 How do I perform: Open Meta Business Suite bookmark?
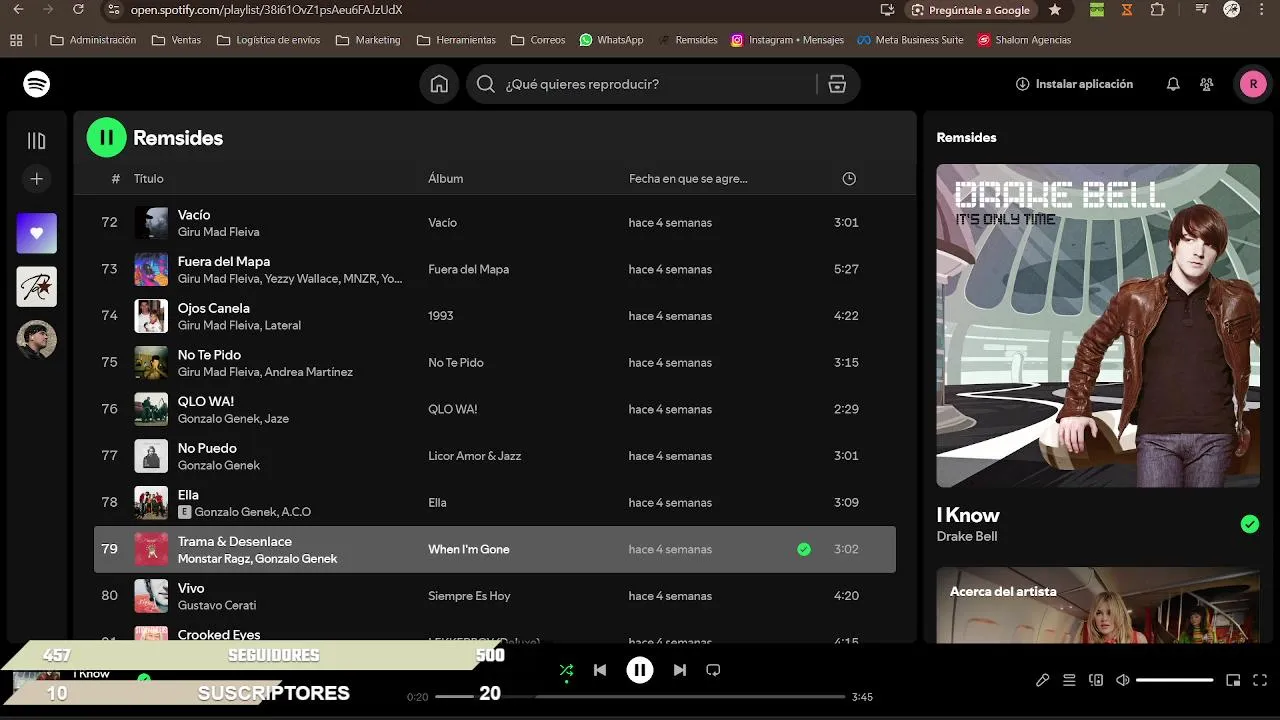[x=911, y=40]
